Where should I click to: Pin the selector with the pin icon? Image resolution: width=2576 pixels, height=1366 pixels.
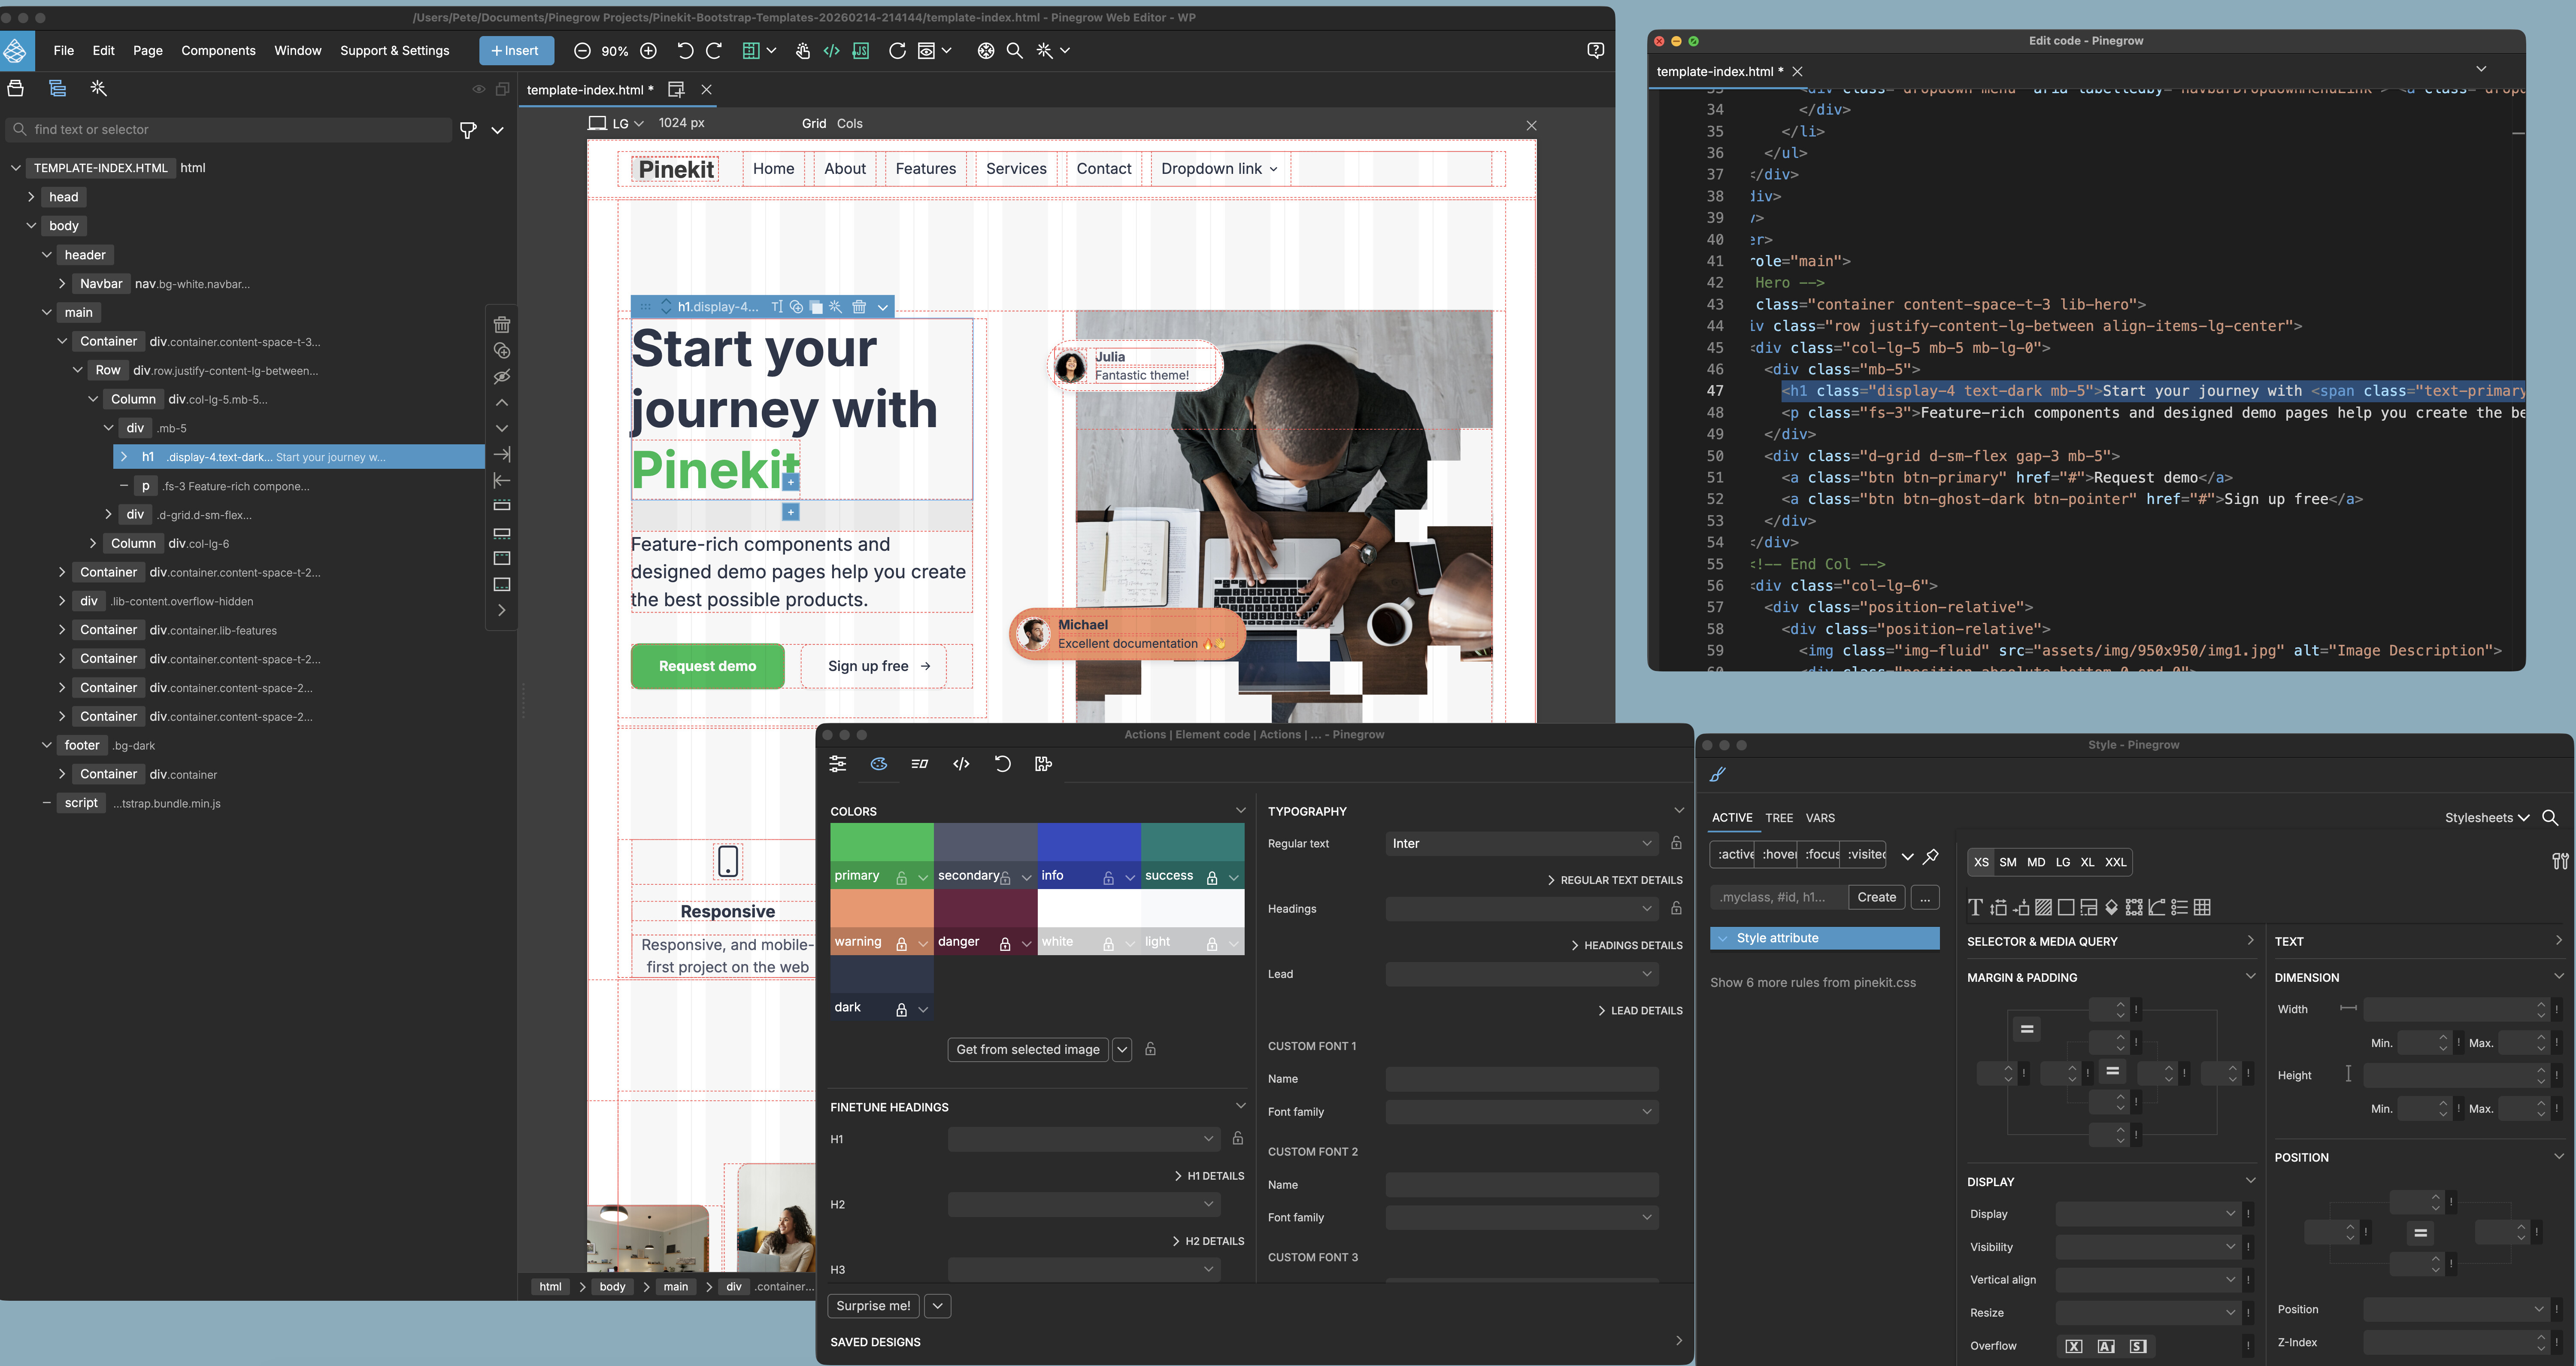(x=1931, y=856)
